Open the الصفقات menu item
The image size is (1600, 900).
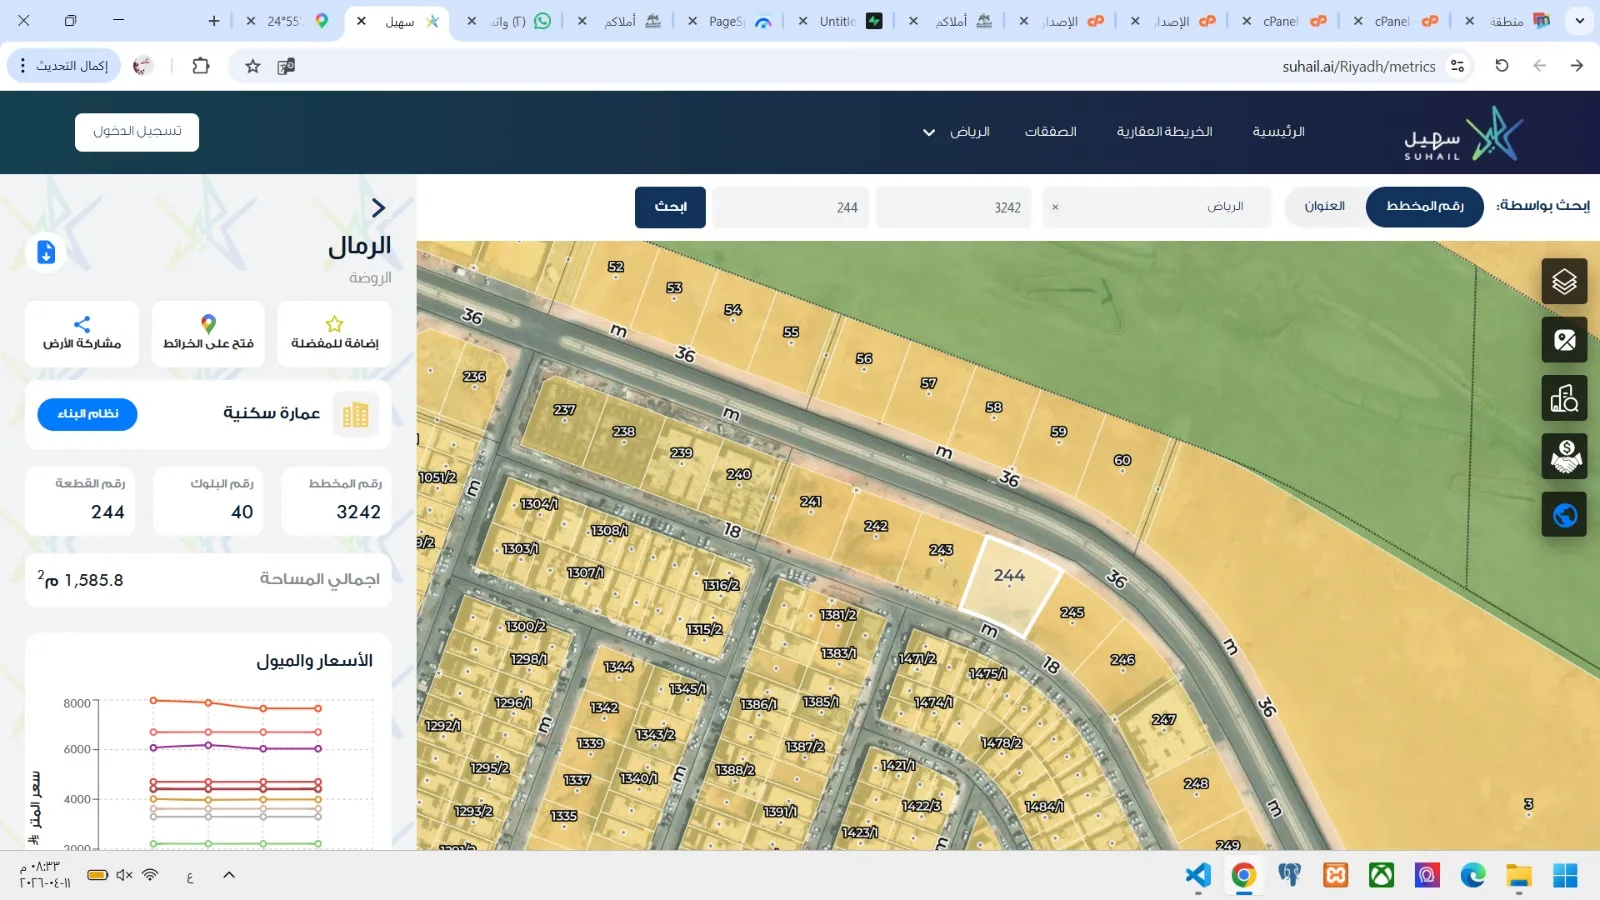pos(1050,132)
